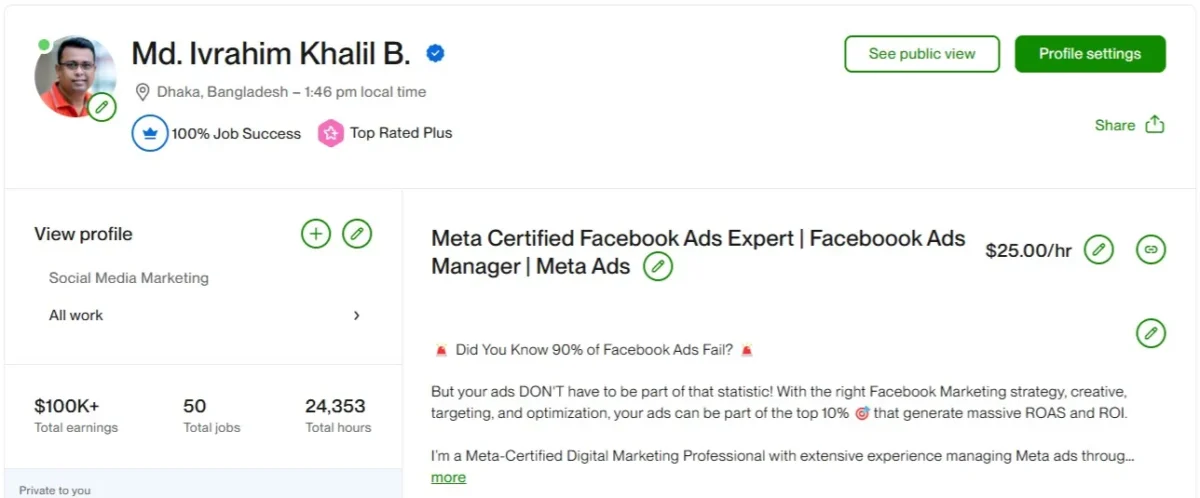
Task: Expand All work chevron arrow
Action: pos(357,316)
